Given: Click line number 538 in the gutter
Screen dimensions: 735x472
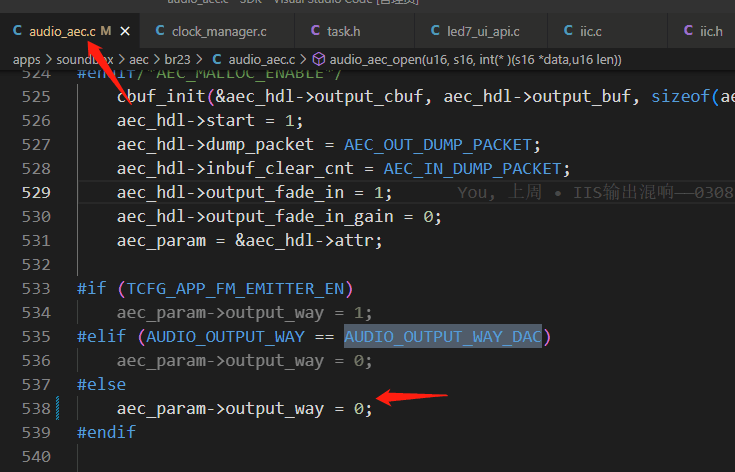Looking at the screenshot, I should tap(36, 409).
